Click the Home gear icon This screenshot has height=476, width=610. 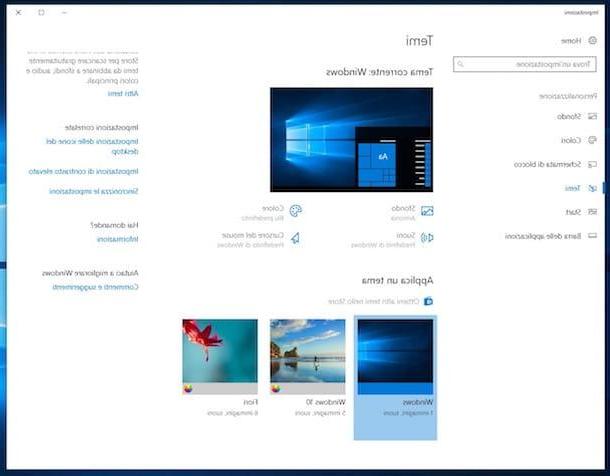[592, 40]
